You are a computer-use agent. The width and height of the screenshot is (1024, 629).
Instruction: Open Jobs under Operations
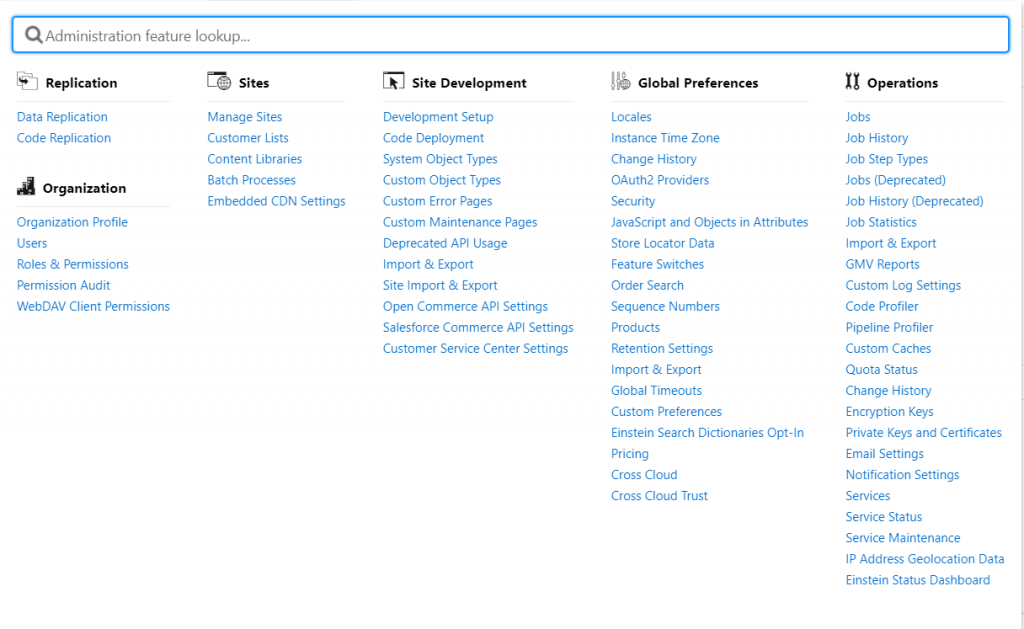[858, 117]
